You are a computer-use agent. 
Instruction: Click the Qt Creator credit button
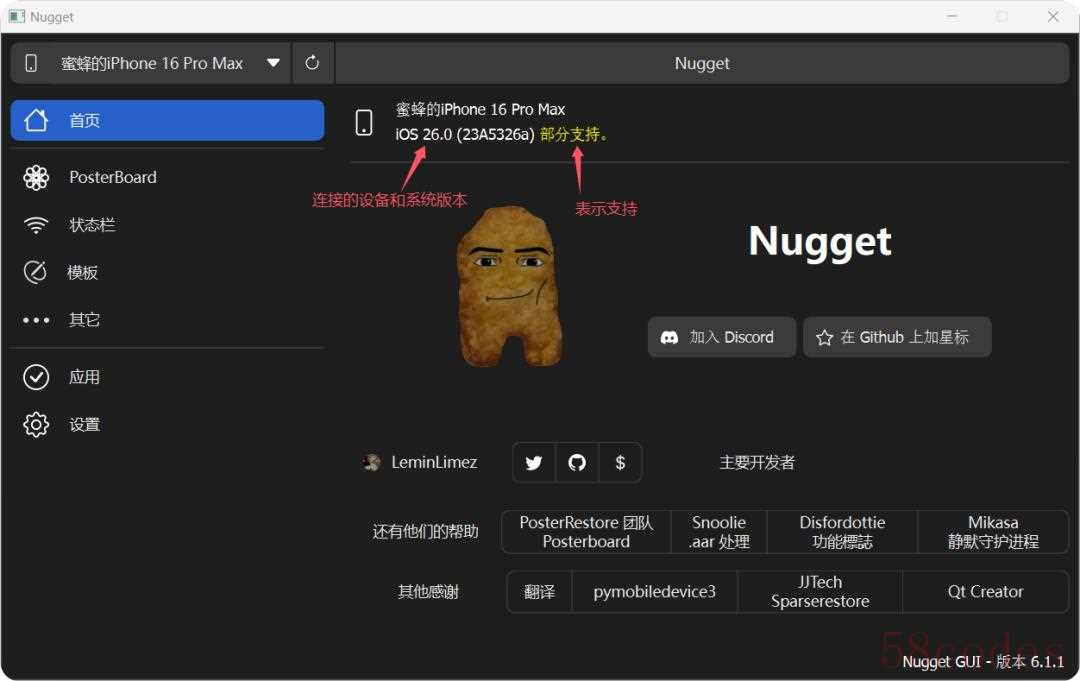pos(985,591)
